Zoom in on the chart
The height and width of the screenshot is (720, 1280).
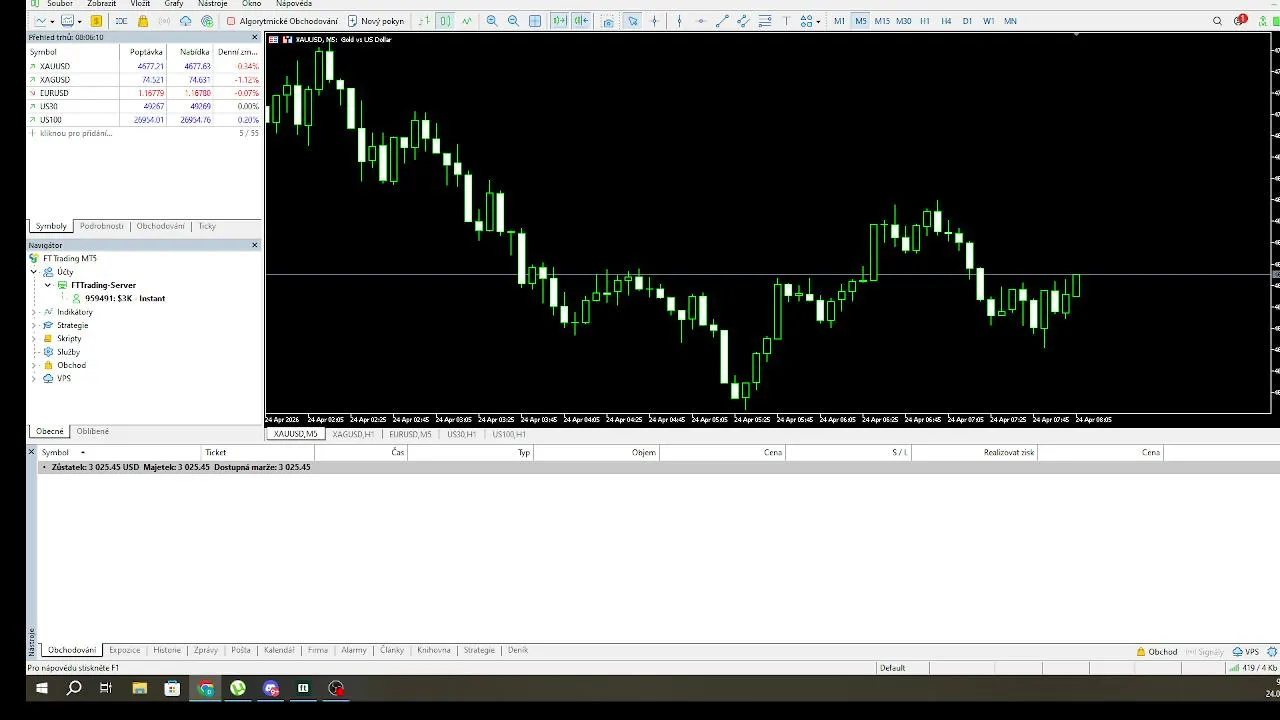tap(492, 21)
